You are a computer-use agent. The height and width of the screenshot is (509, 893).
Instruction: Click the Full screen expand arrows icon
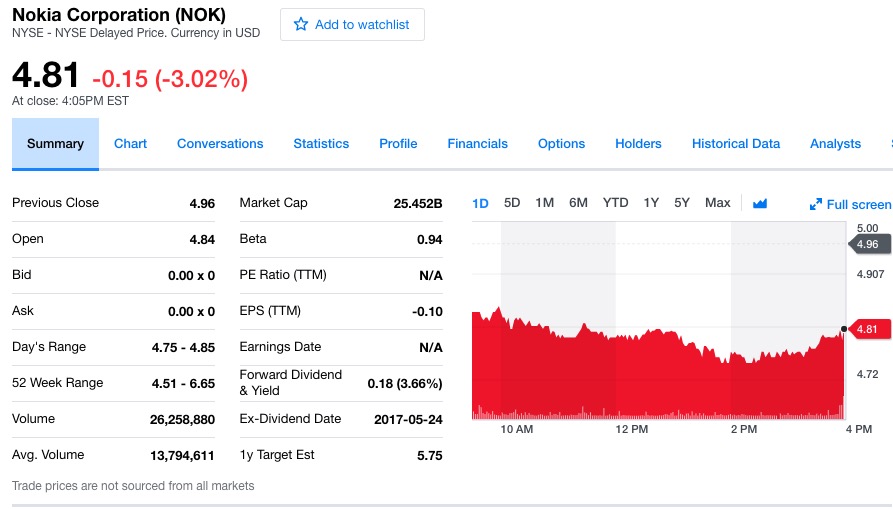[x=816, y=205]
